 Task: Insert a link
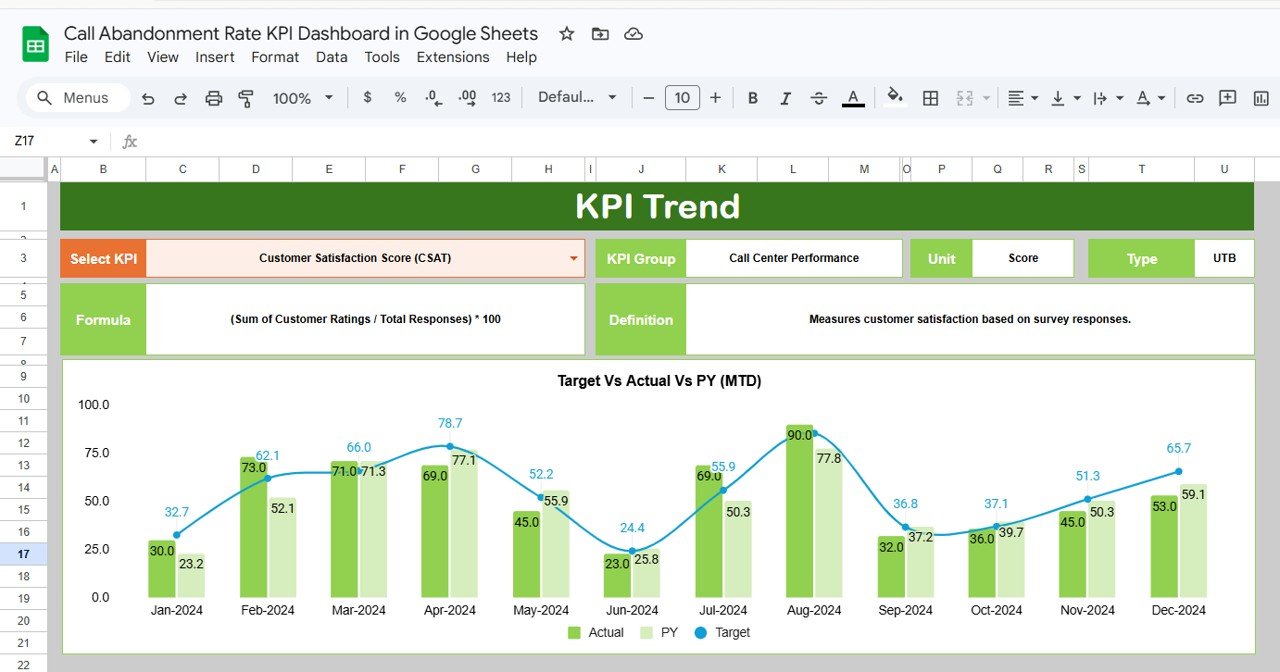(x=1195, y=97)
